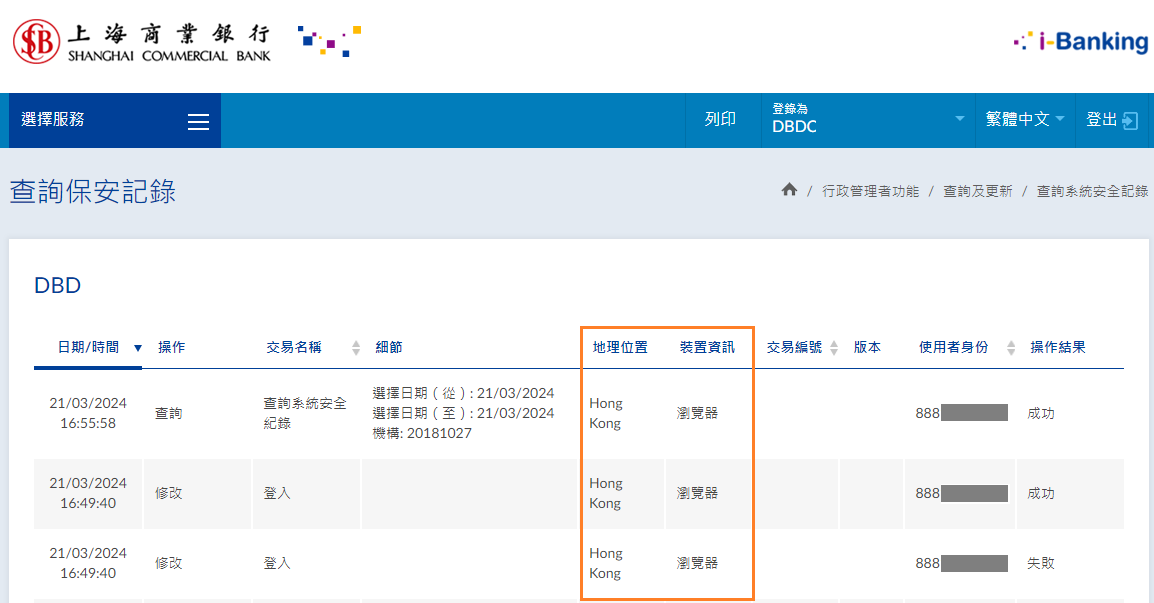1154x603 pixels.
Task: Click the i-Banking logo
Action: pos(1080,42)
